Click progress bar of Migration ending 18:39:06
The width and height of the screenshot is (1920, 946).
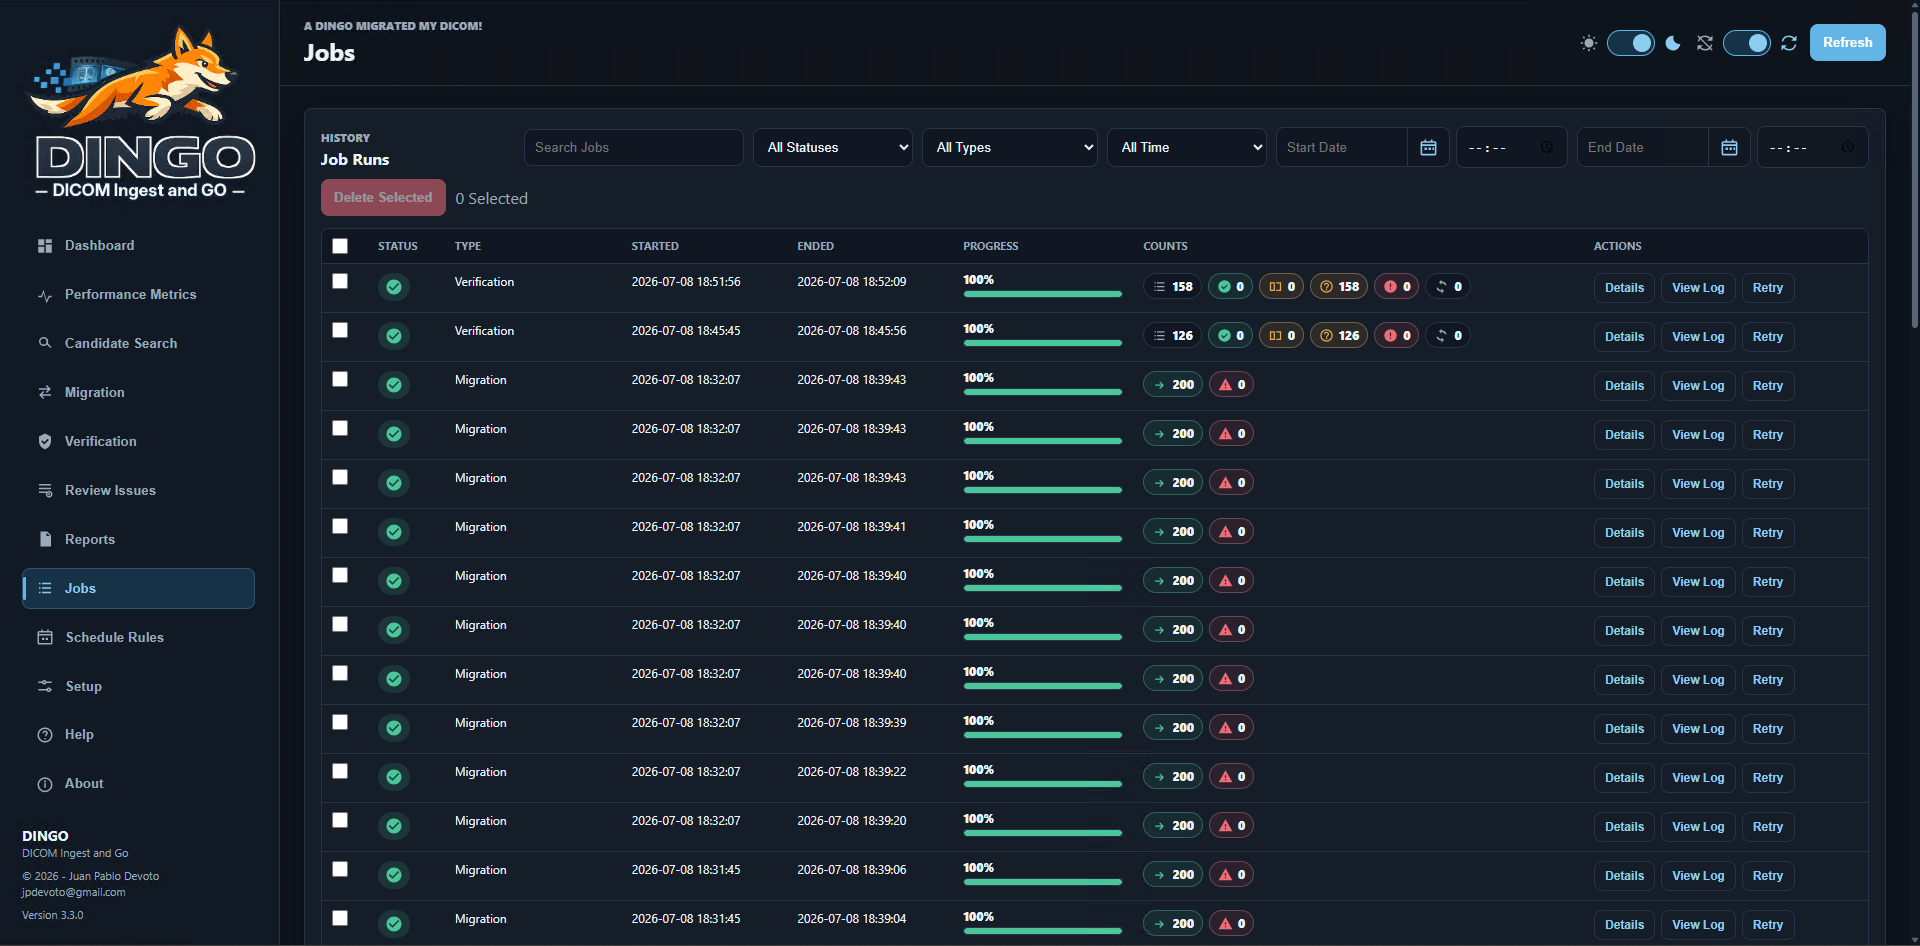click(x=1042, y=882)
